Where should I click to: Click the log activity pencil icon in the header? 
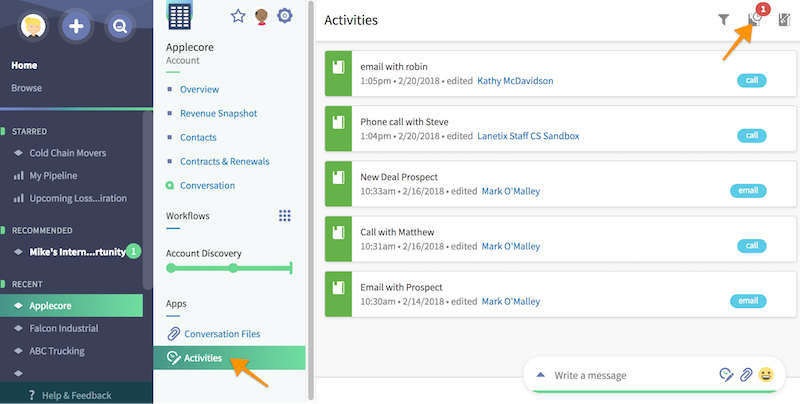pos(784,20)
